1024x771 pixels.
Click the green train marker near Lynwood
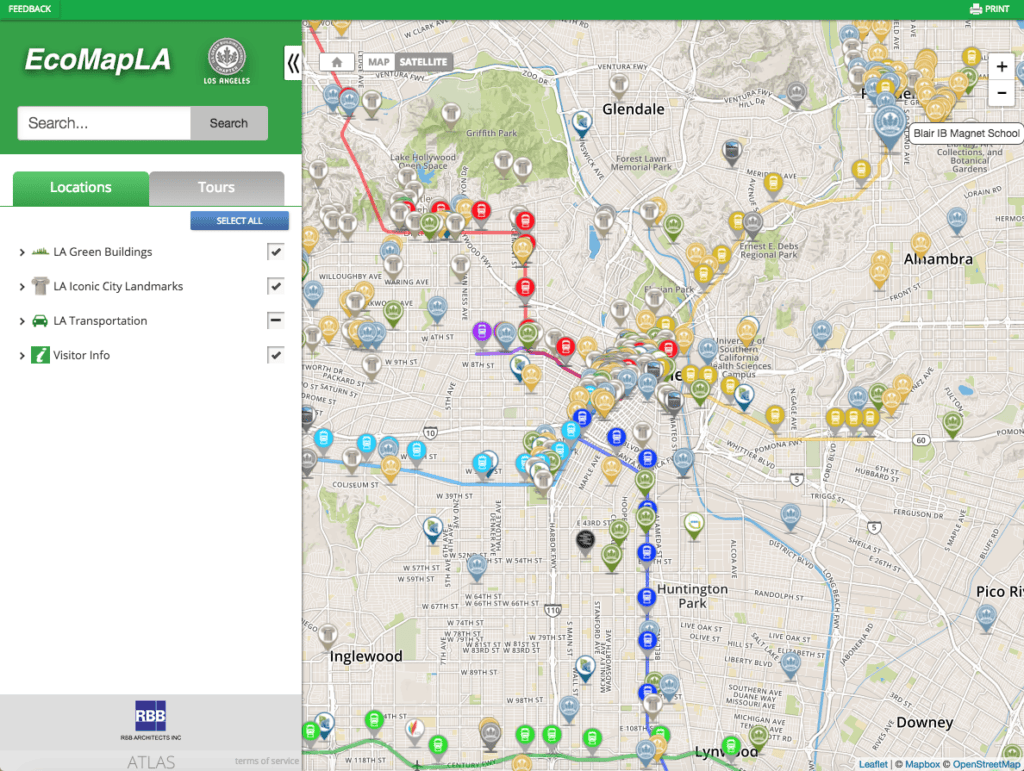tap(731, 744)
